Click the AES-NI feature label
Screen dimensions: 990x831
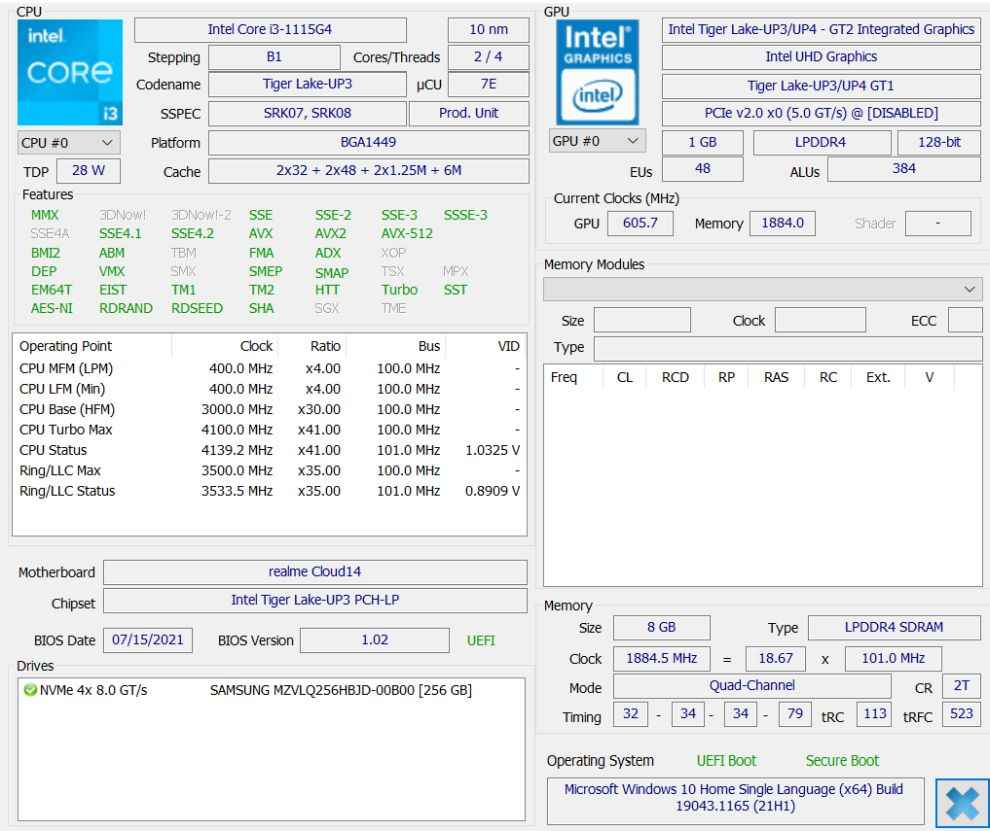pos(52,308)
